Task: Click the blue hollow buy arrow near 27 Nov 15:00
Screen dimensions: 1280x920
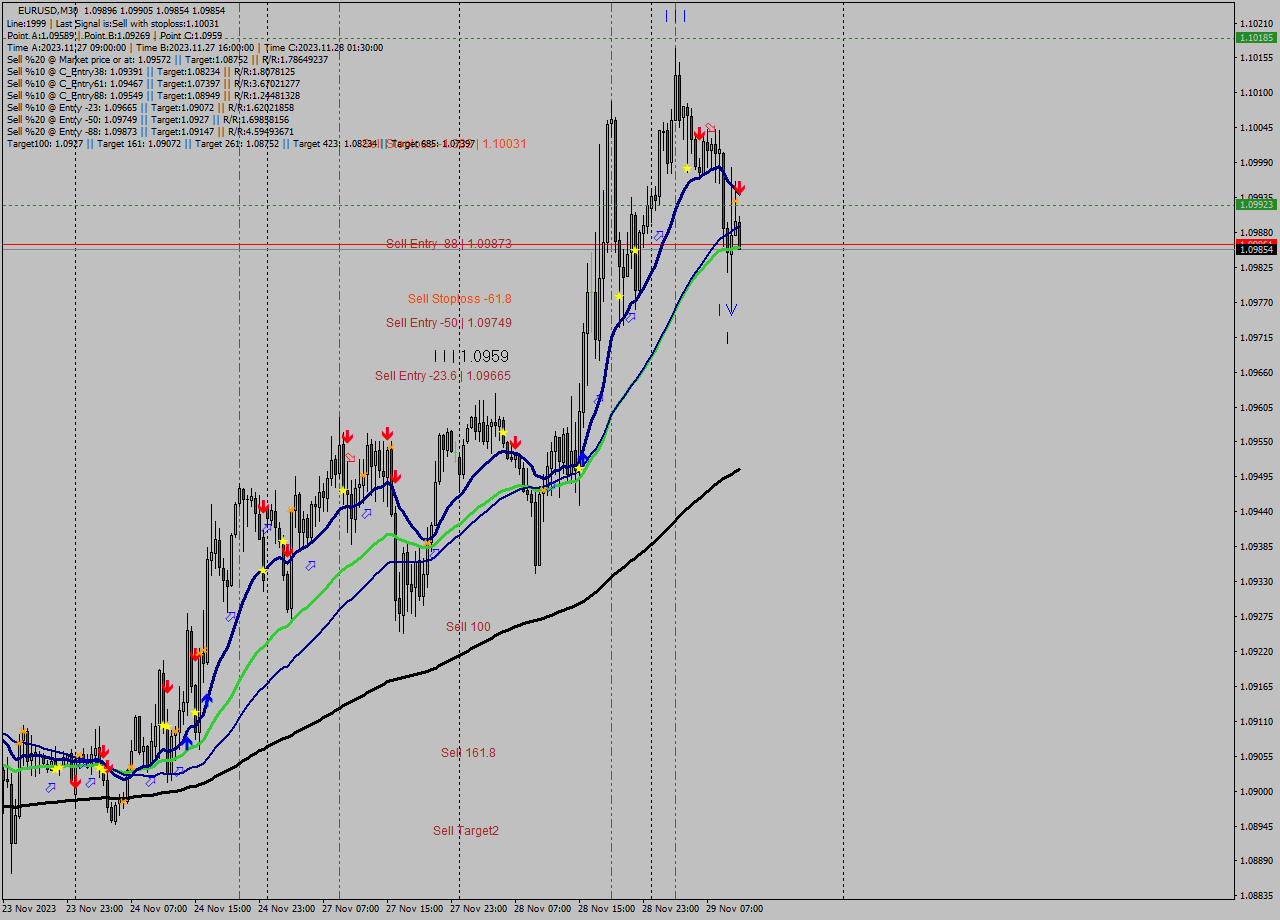Action: (x=435, y=554)
